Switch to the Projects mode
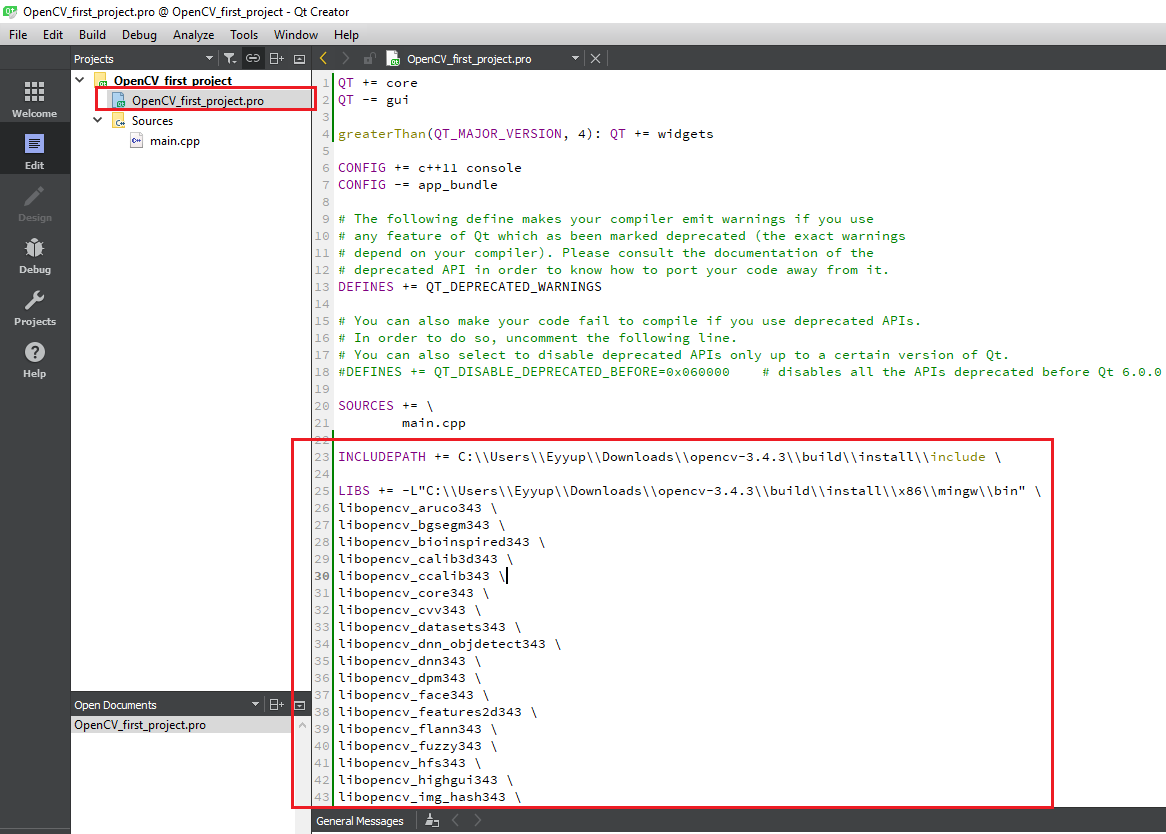1166x834 pixels. click(34, 307)
